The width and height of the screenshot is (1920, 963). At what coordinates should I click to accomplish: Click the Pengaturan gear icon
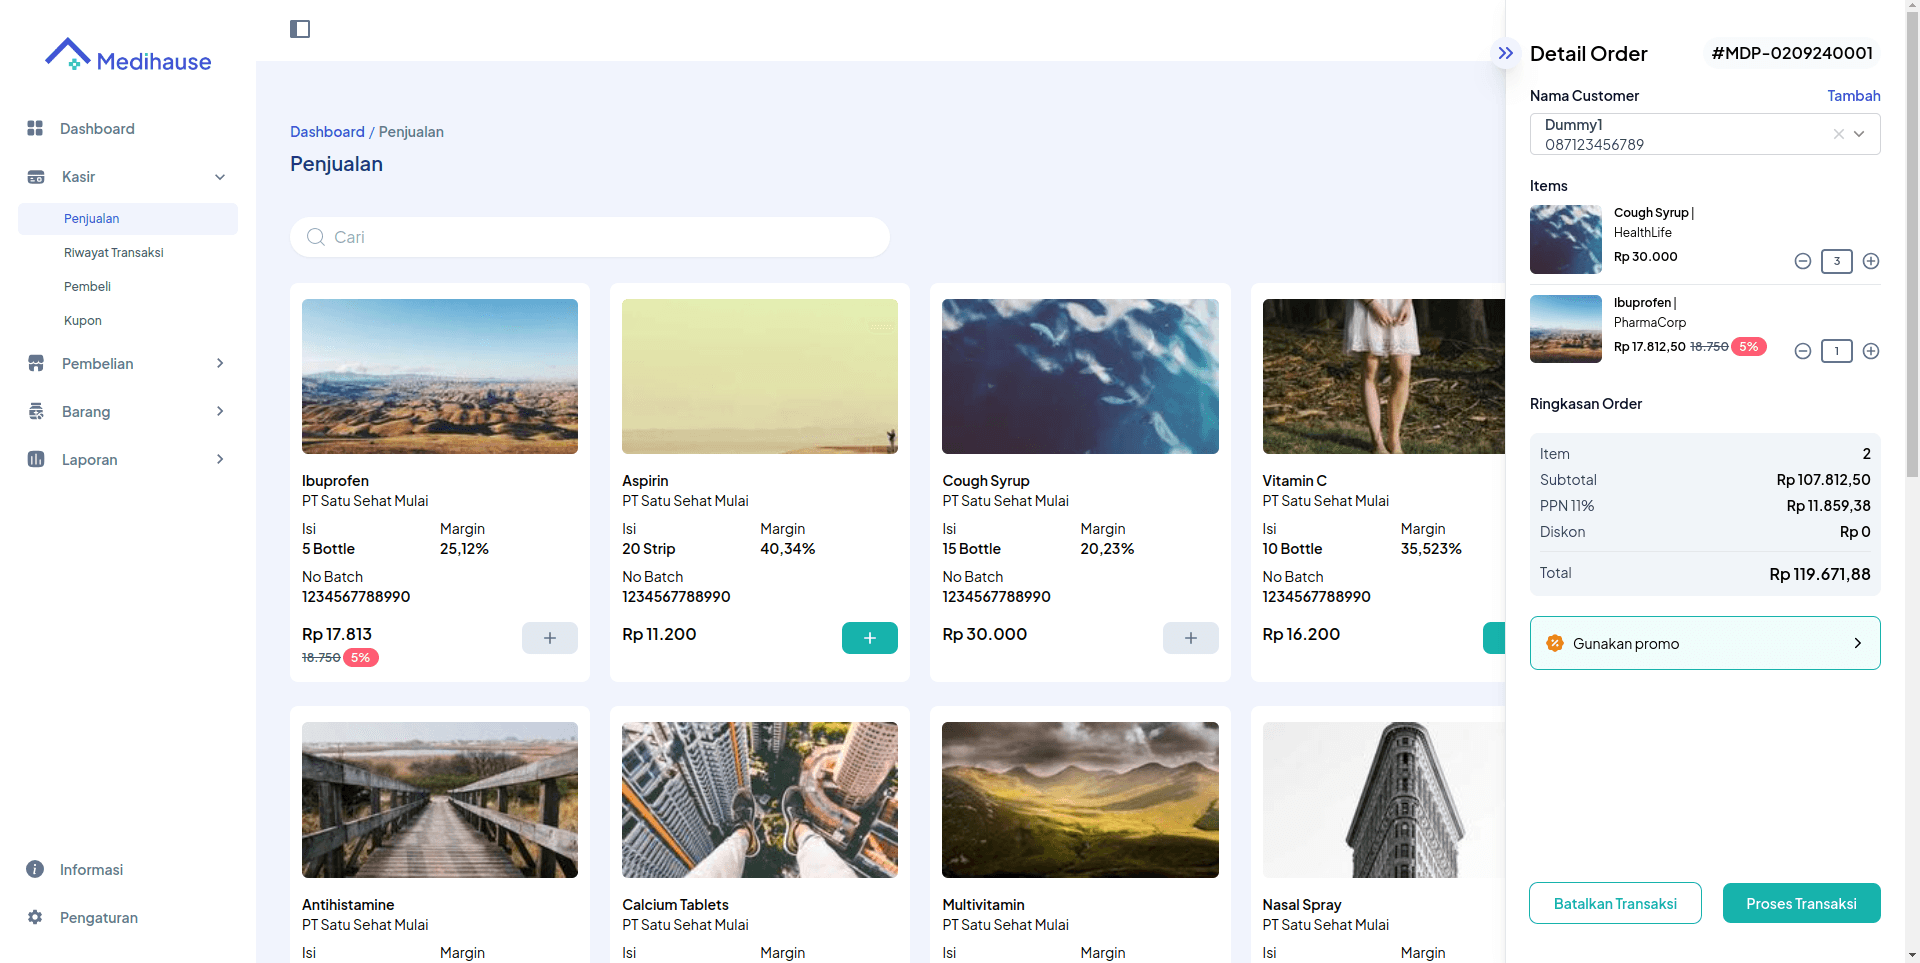(x=35, y=917)
